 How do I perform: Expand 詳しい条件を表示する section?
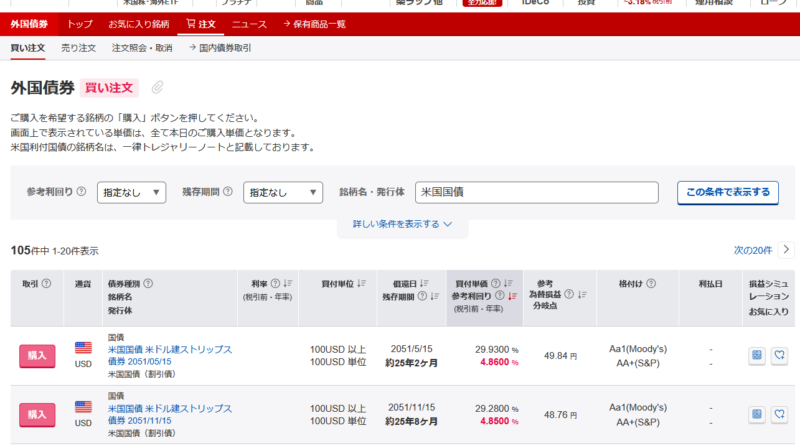click(403, 224)
